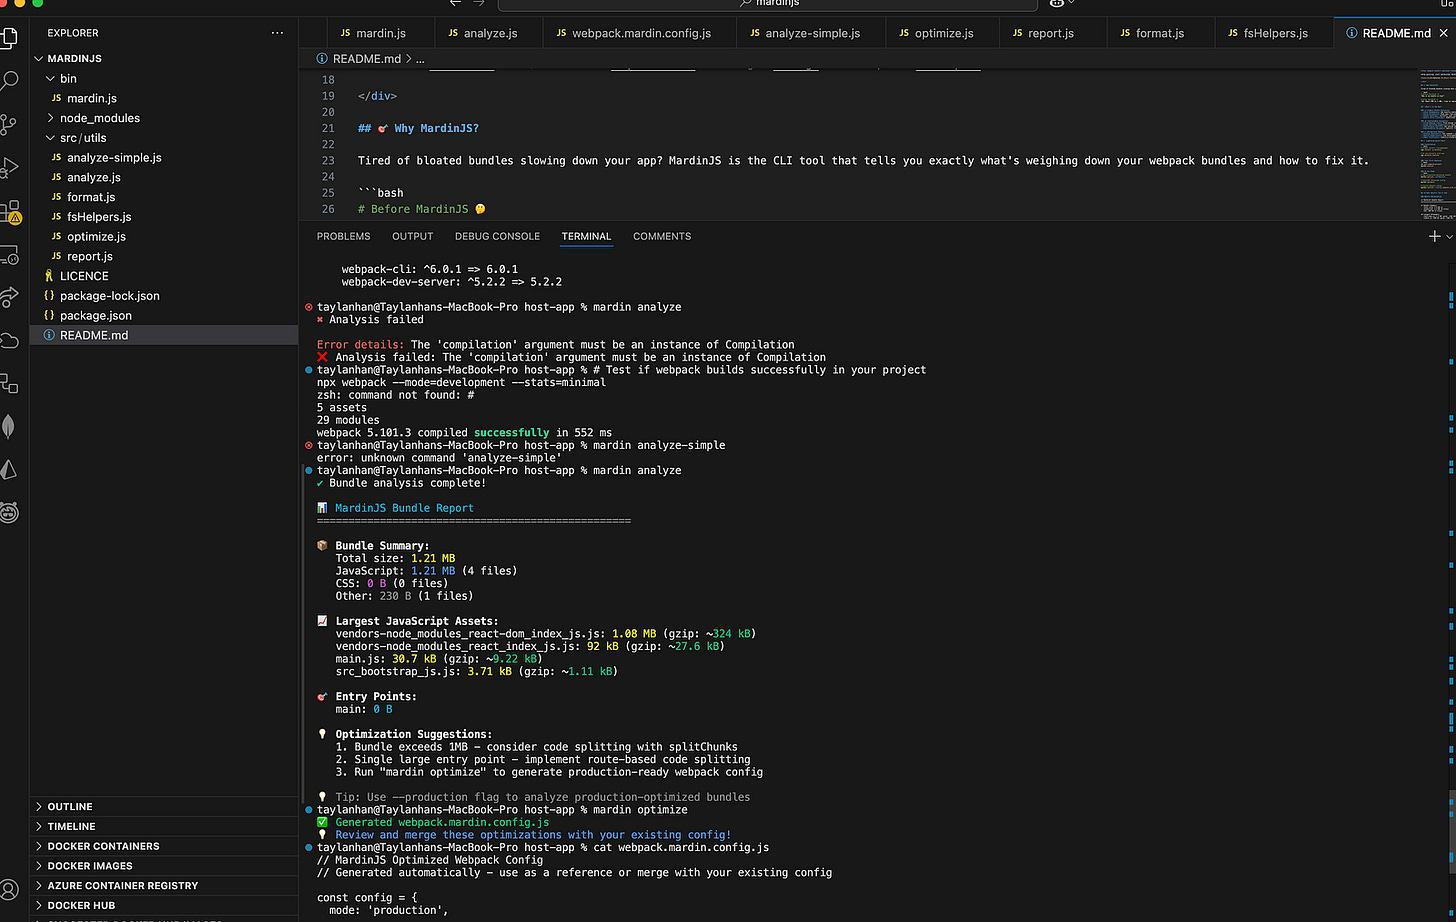
Task: Expand the TIMELINE section
Action: point(165,827)
